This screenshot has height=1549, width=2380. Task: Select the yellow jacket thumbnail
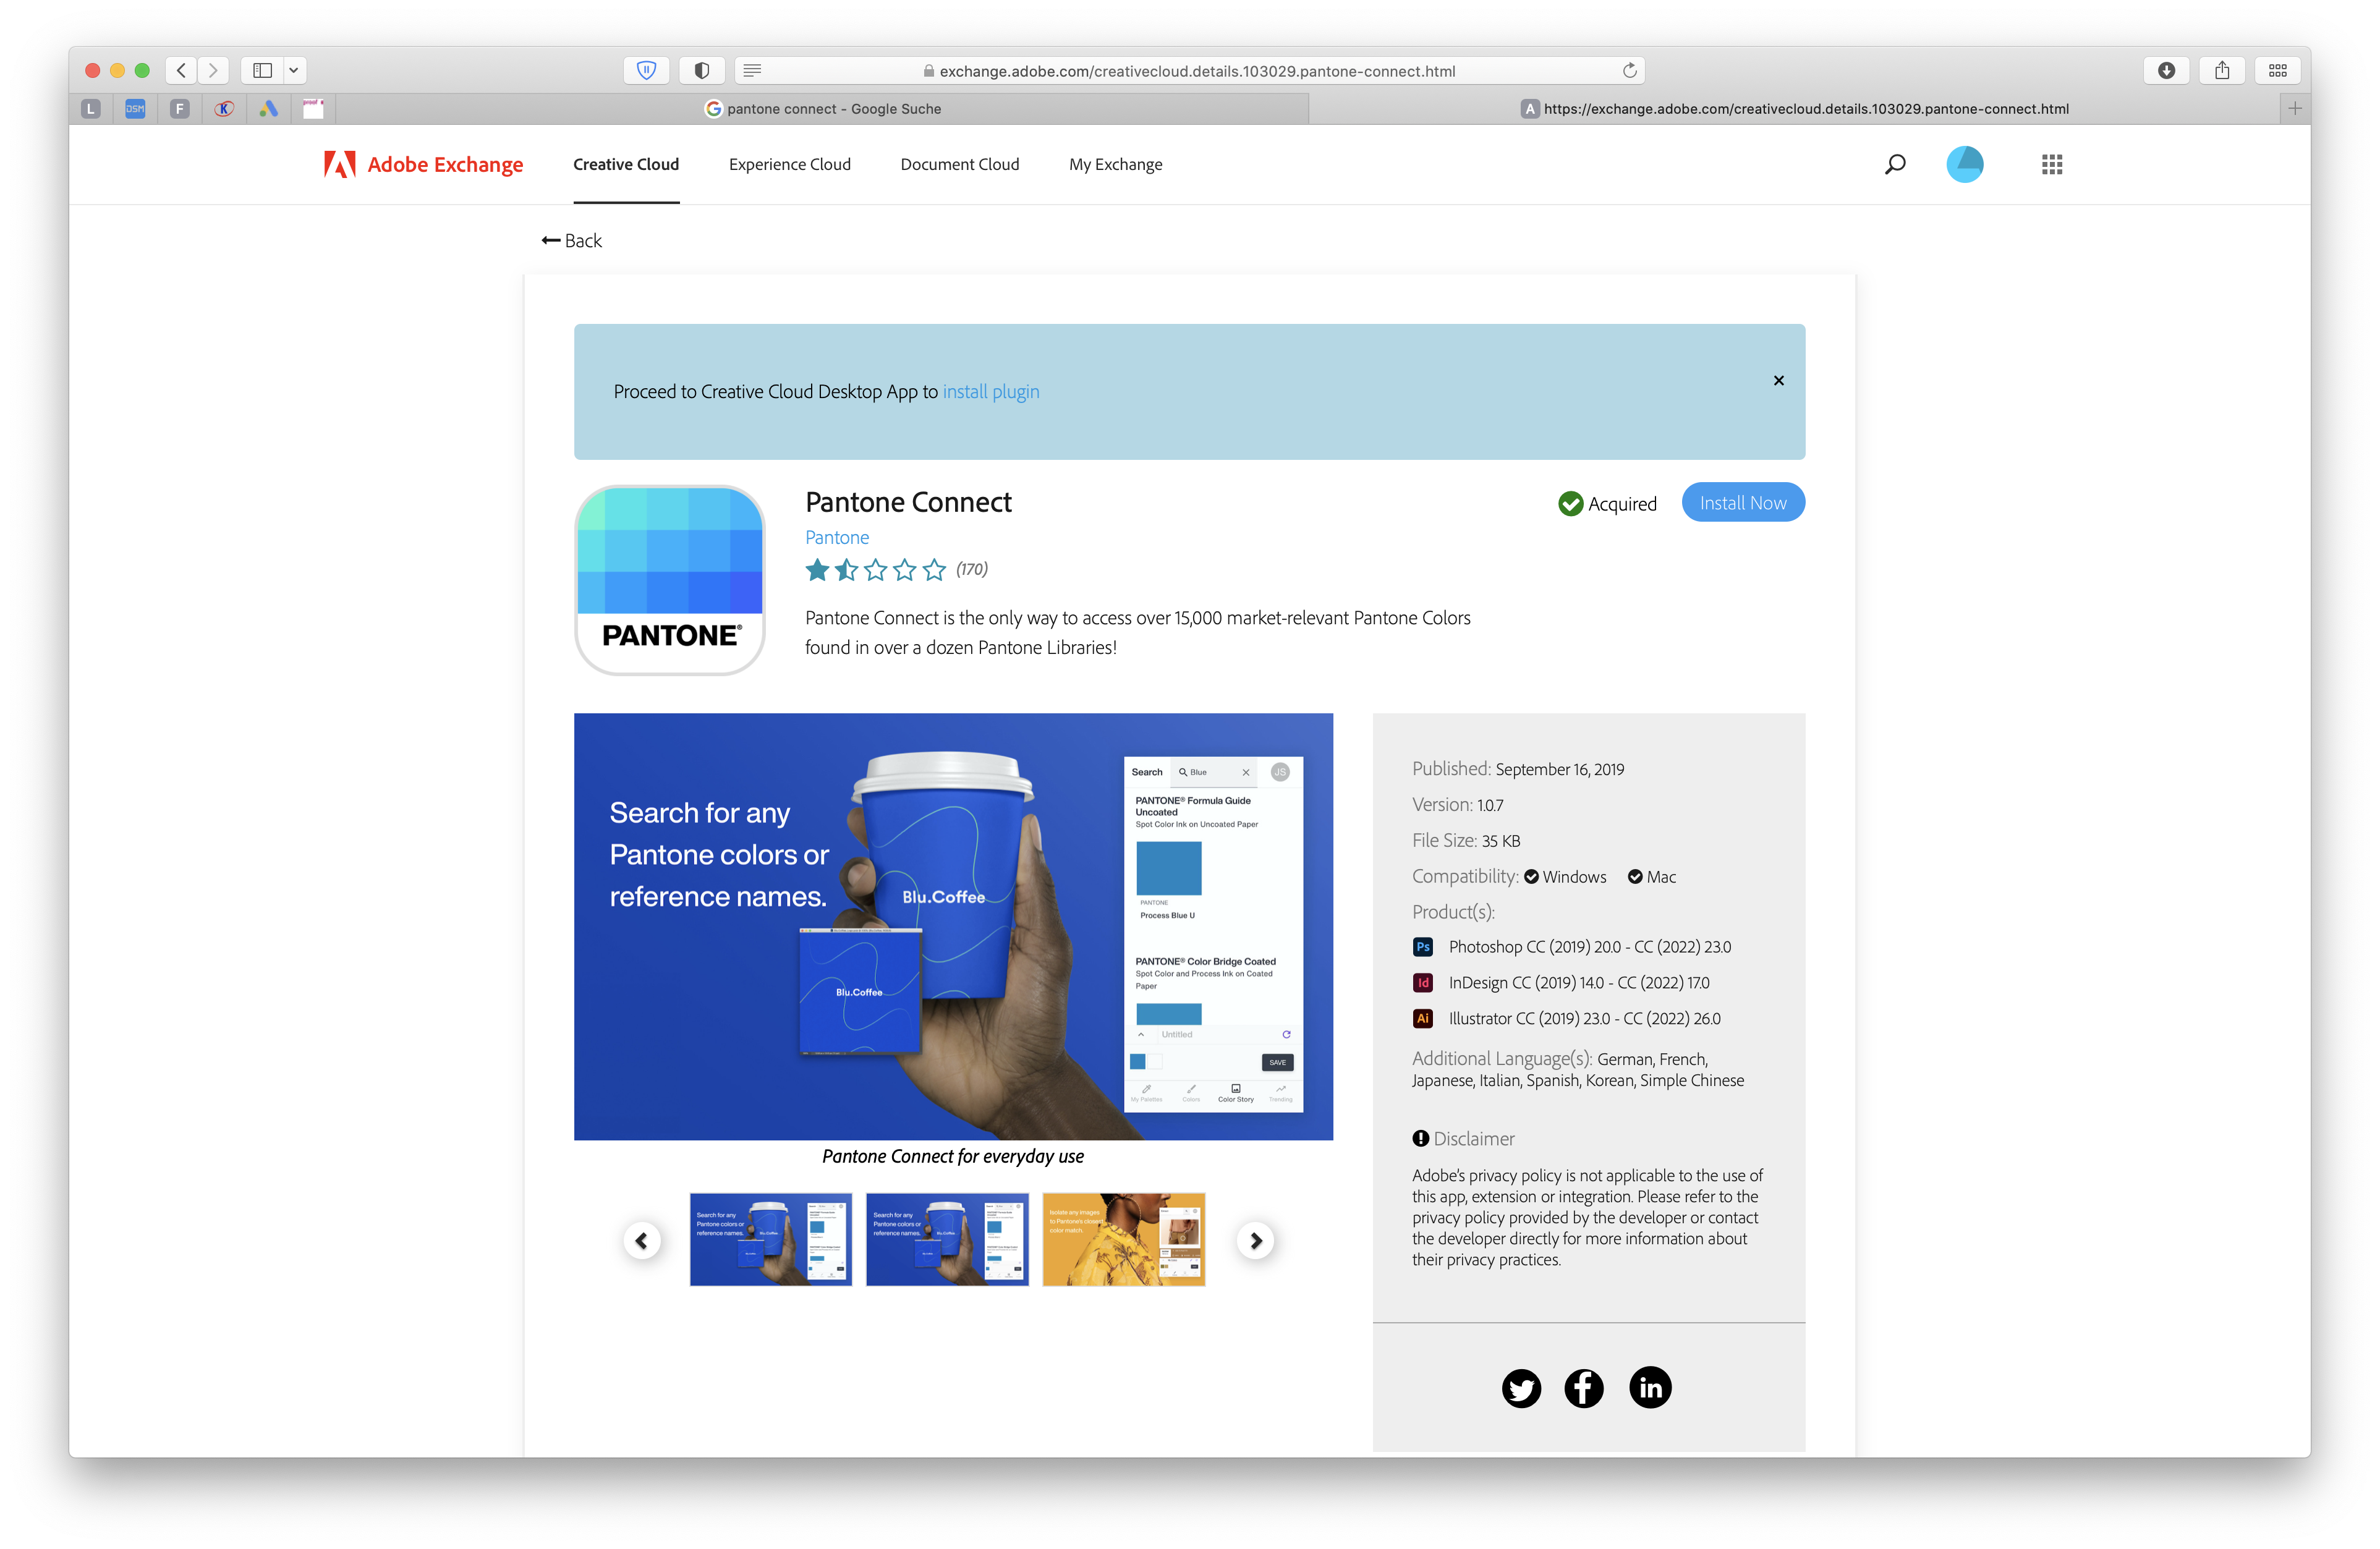pyautogui.click(x=1124, y=1239)
